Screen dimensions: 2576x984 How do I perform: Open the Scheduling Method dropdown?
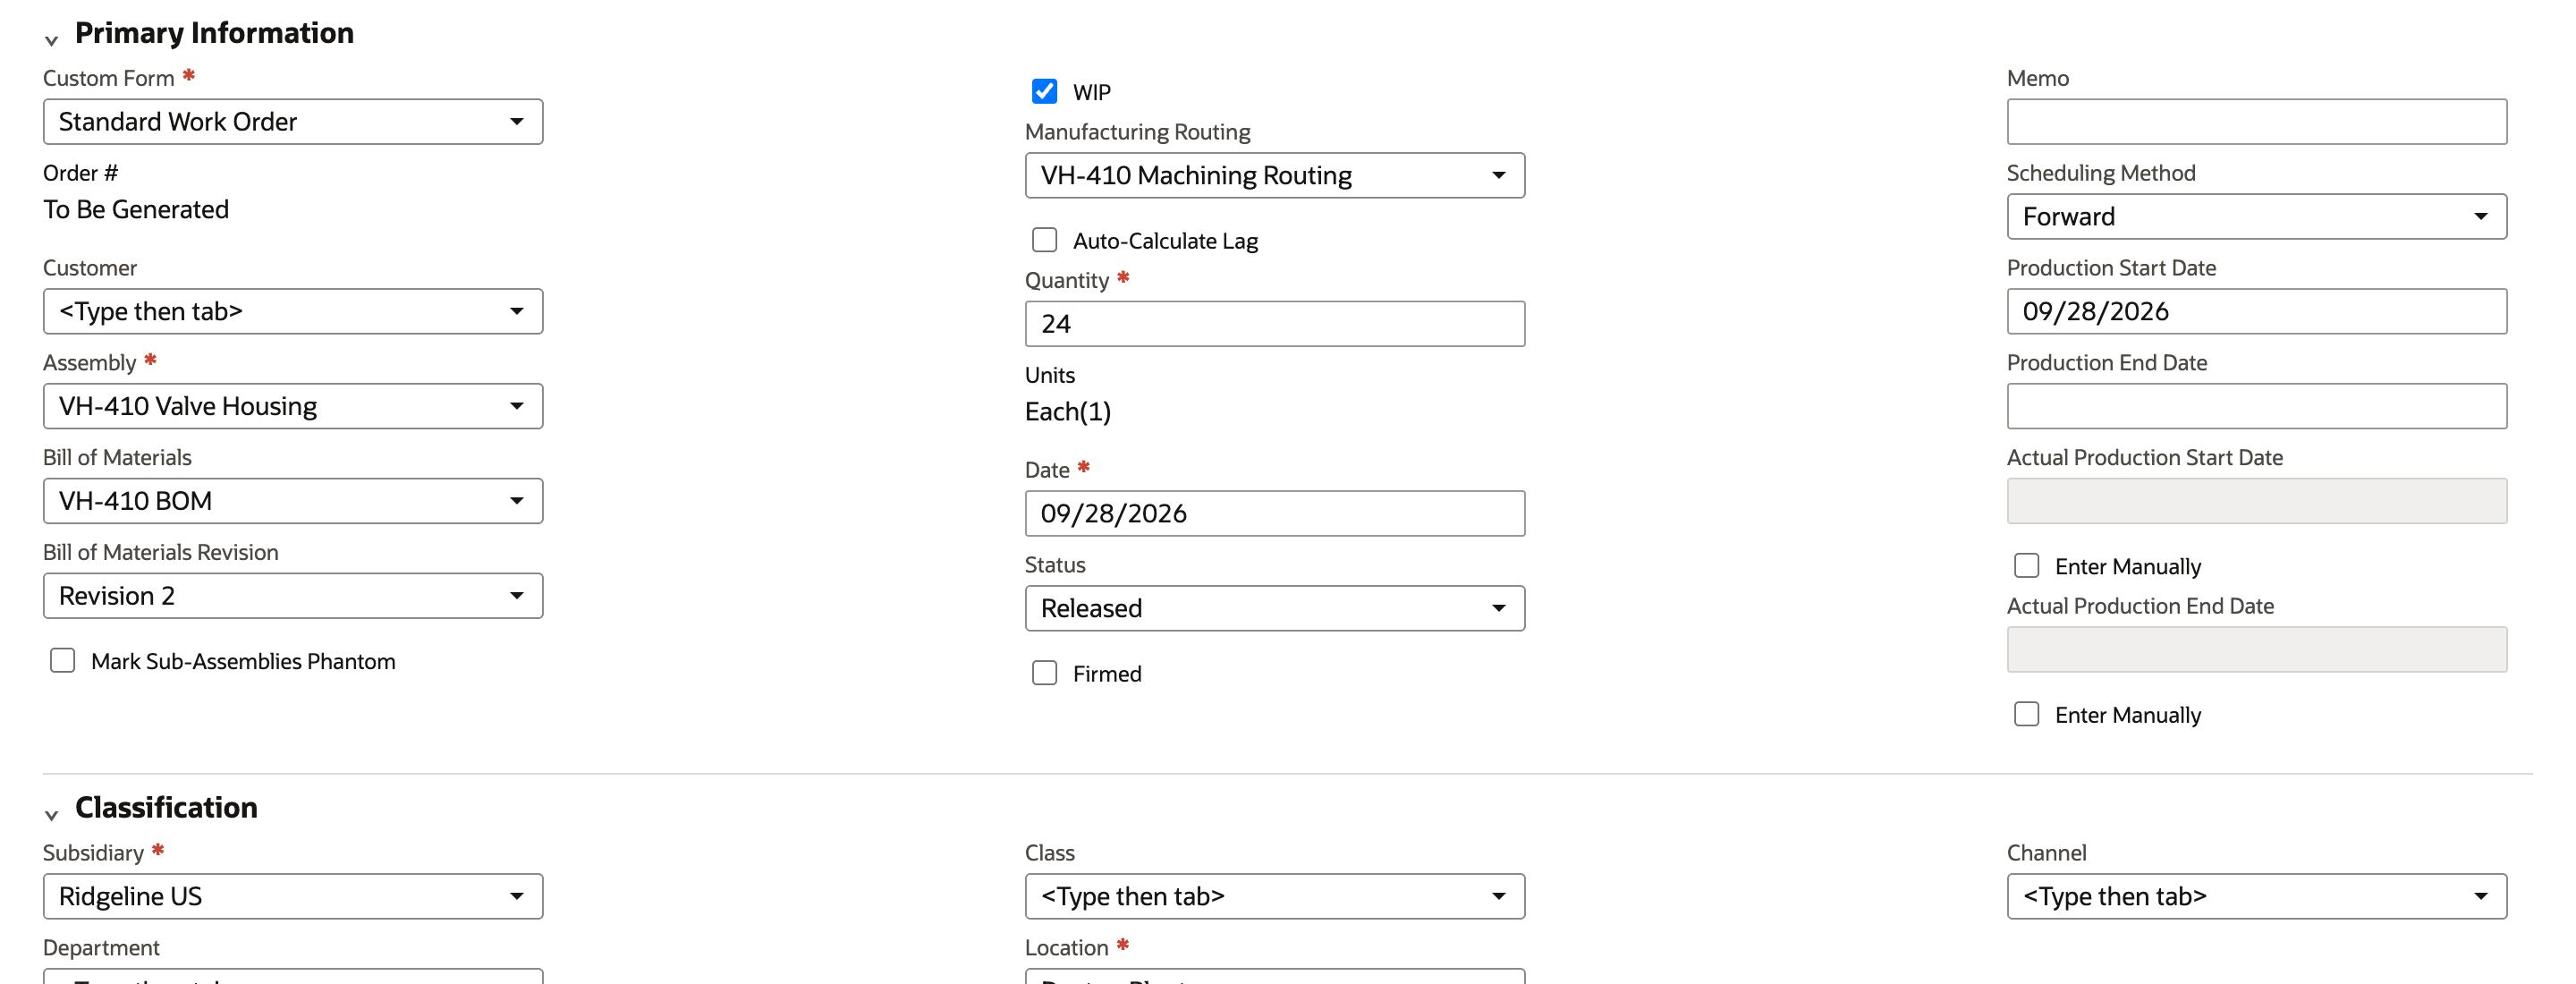(2256, 217)
